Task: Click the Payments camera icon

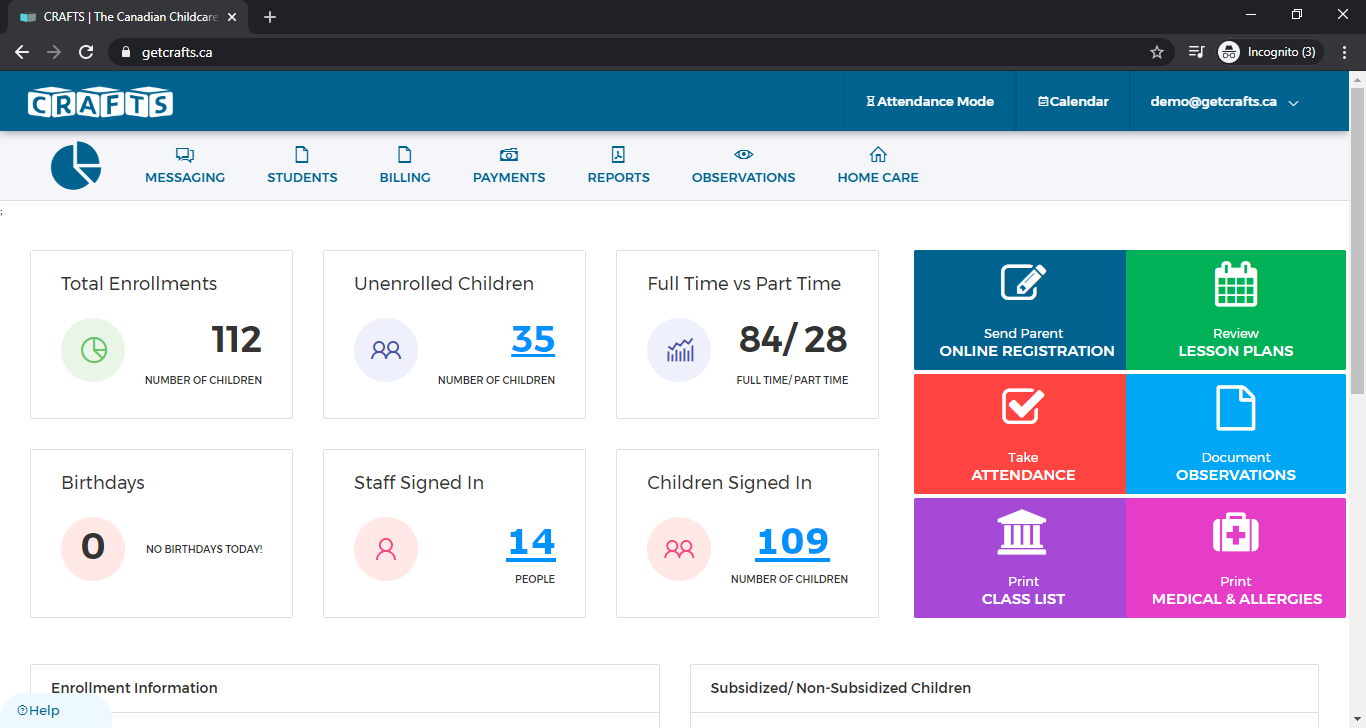Action: click(x=508, y=156)
